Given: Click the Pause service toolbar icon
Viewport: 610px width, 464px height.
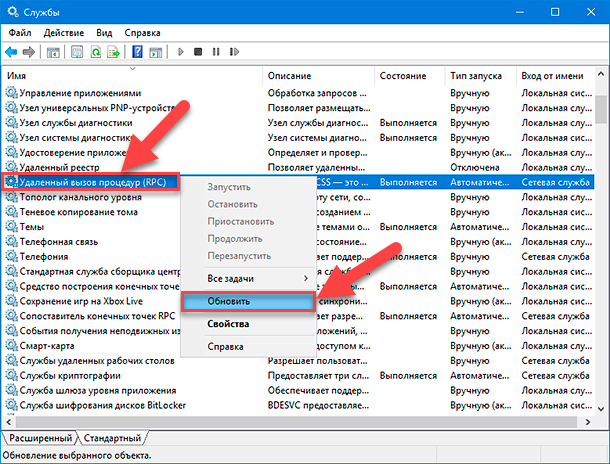Looking at the screenshot, I should [215, 51].
